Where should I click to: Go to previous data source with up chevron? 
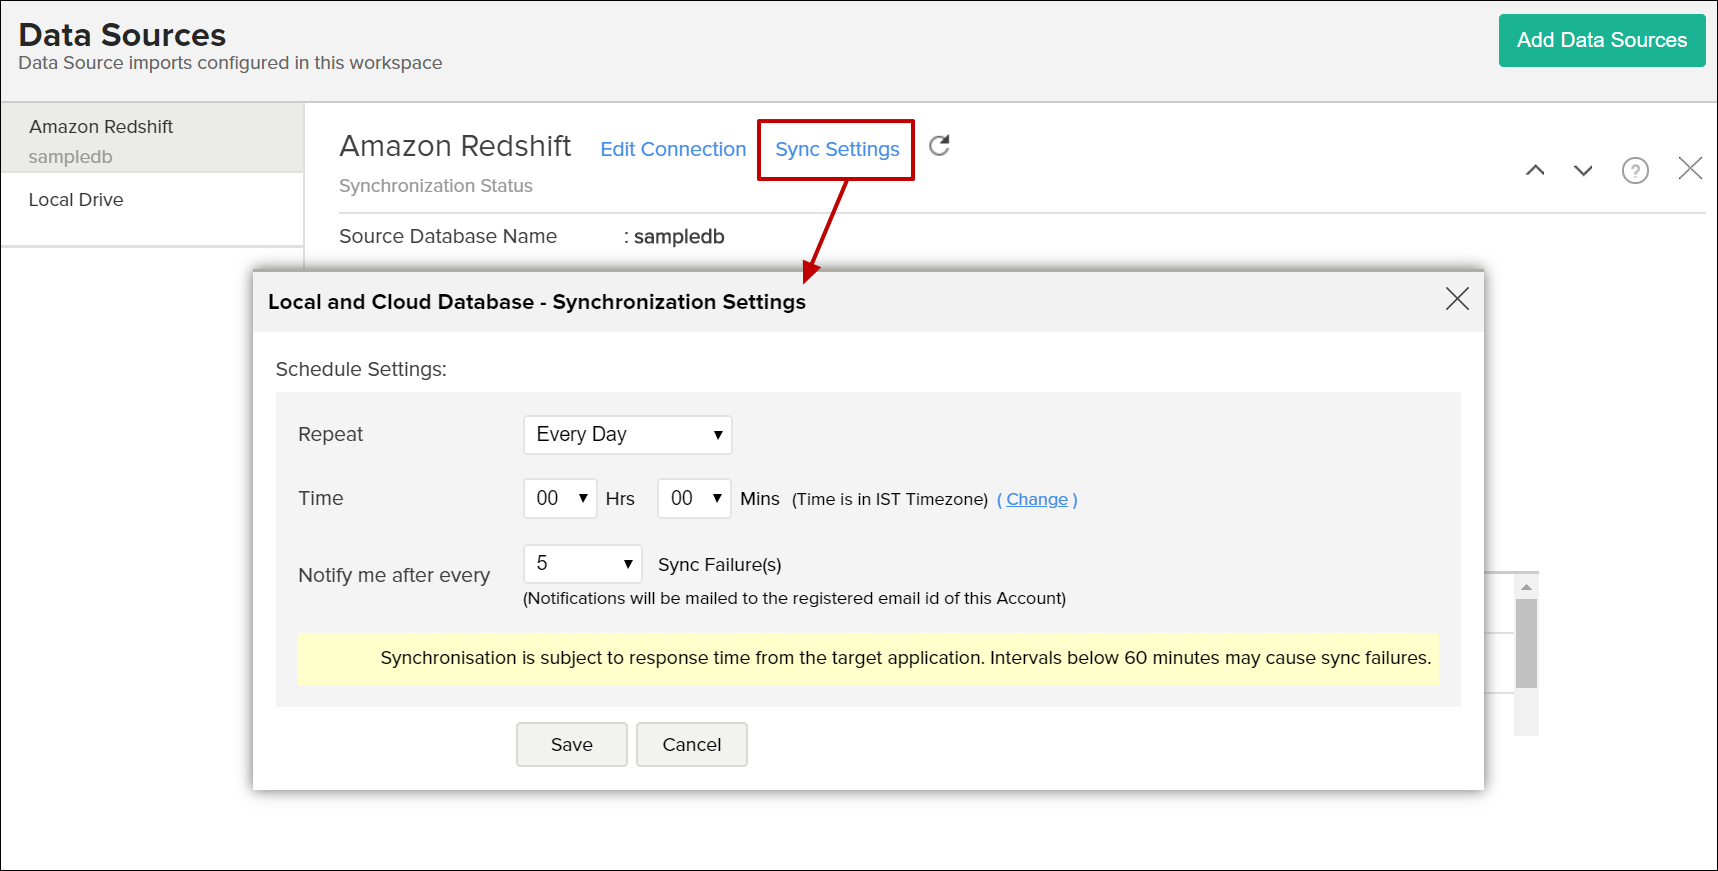(x=1535, y=170)
